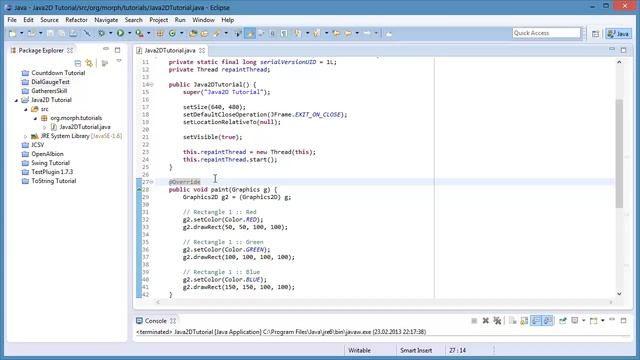Screen dimensions: 640x360
Task: Select the Java2DTutorial.java editor tab
Action: [x=170, y=50]
